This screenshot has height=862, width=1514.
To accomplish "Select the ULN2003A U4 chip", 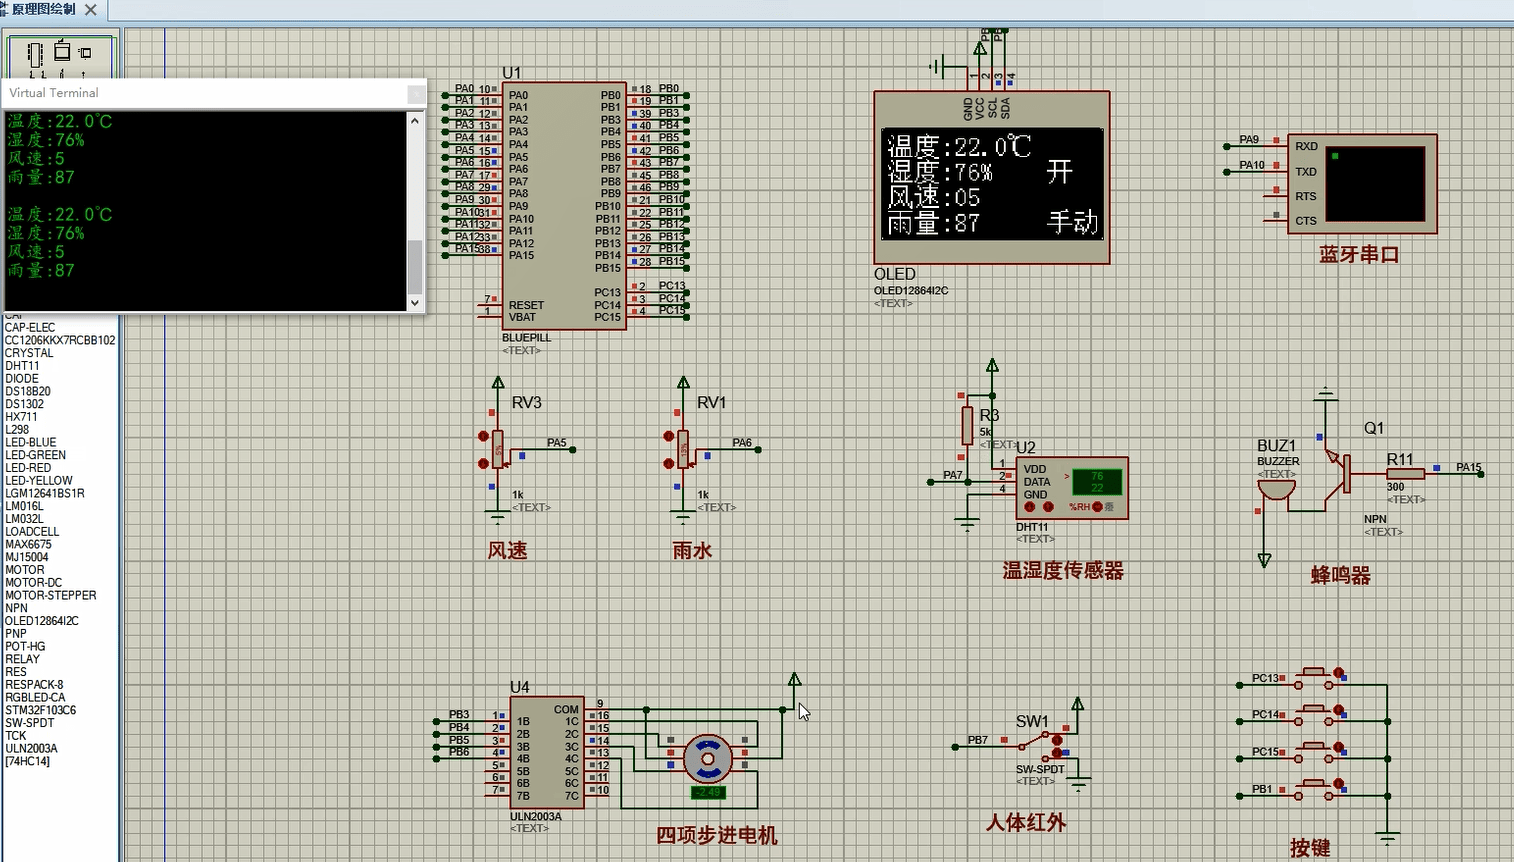I will click(x=546, y=752).
